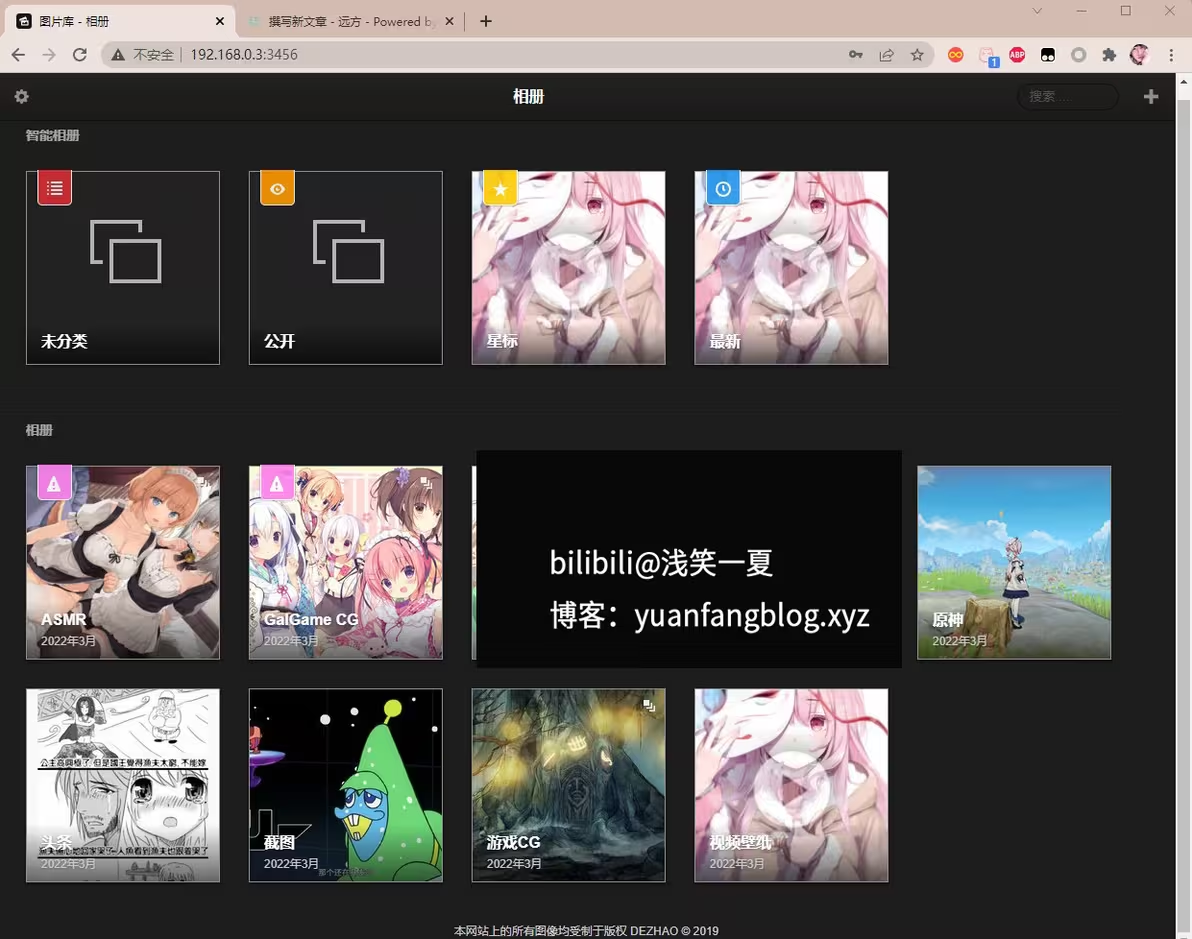Switch to the 撰写新文章 browser tab
Viewport: 1192px width, 939px height.
tap(345, 21)
